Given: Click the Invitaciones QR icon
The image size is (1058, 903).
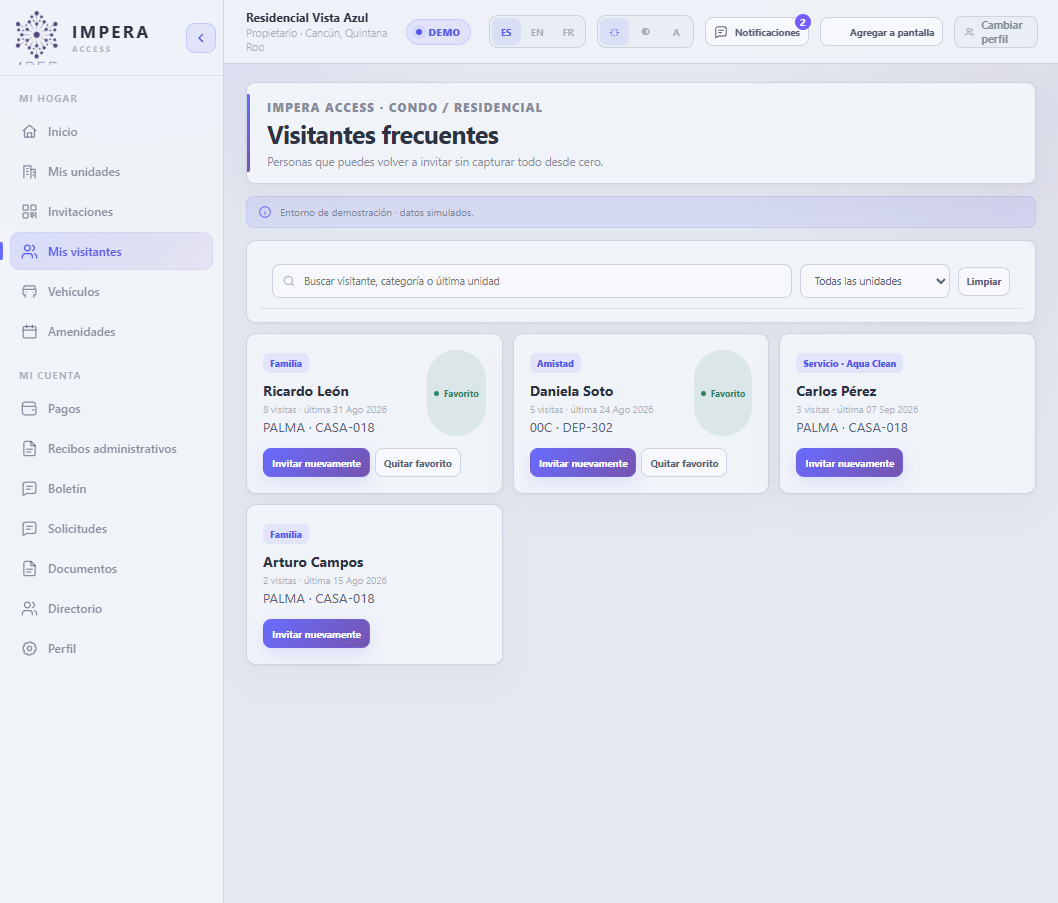Looking at the screenshot, I should click(30, 211).
